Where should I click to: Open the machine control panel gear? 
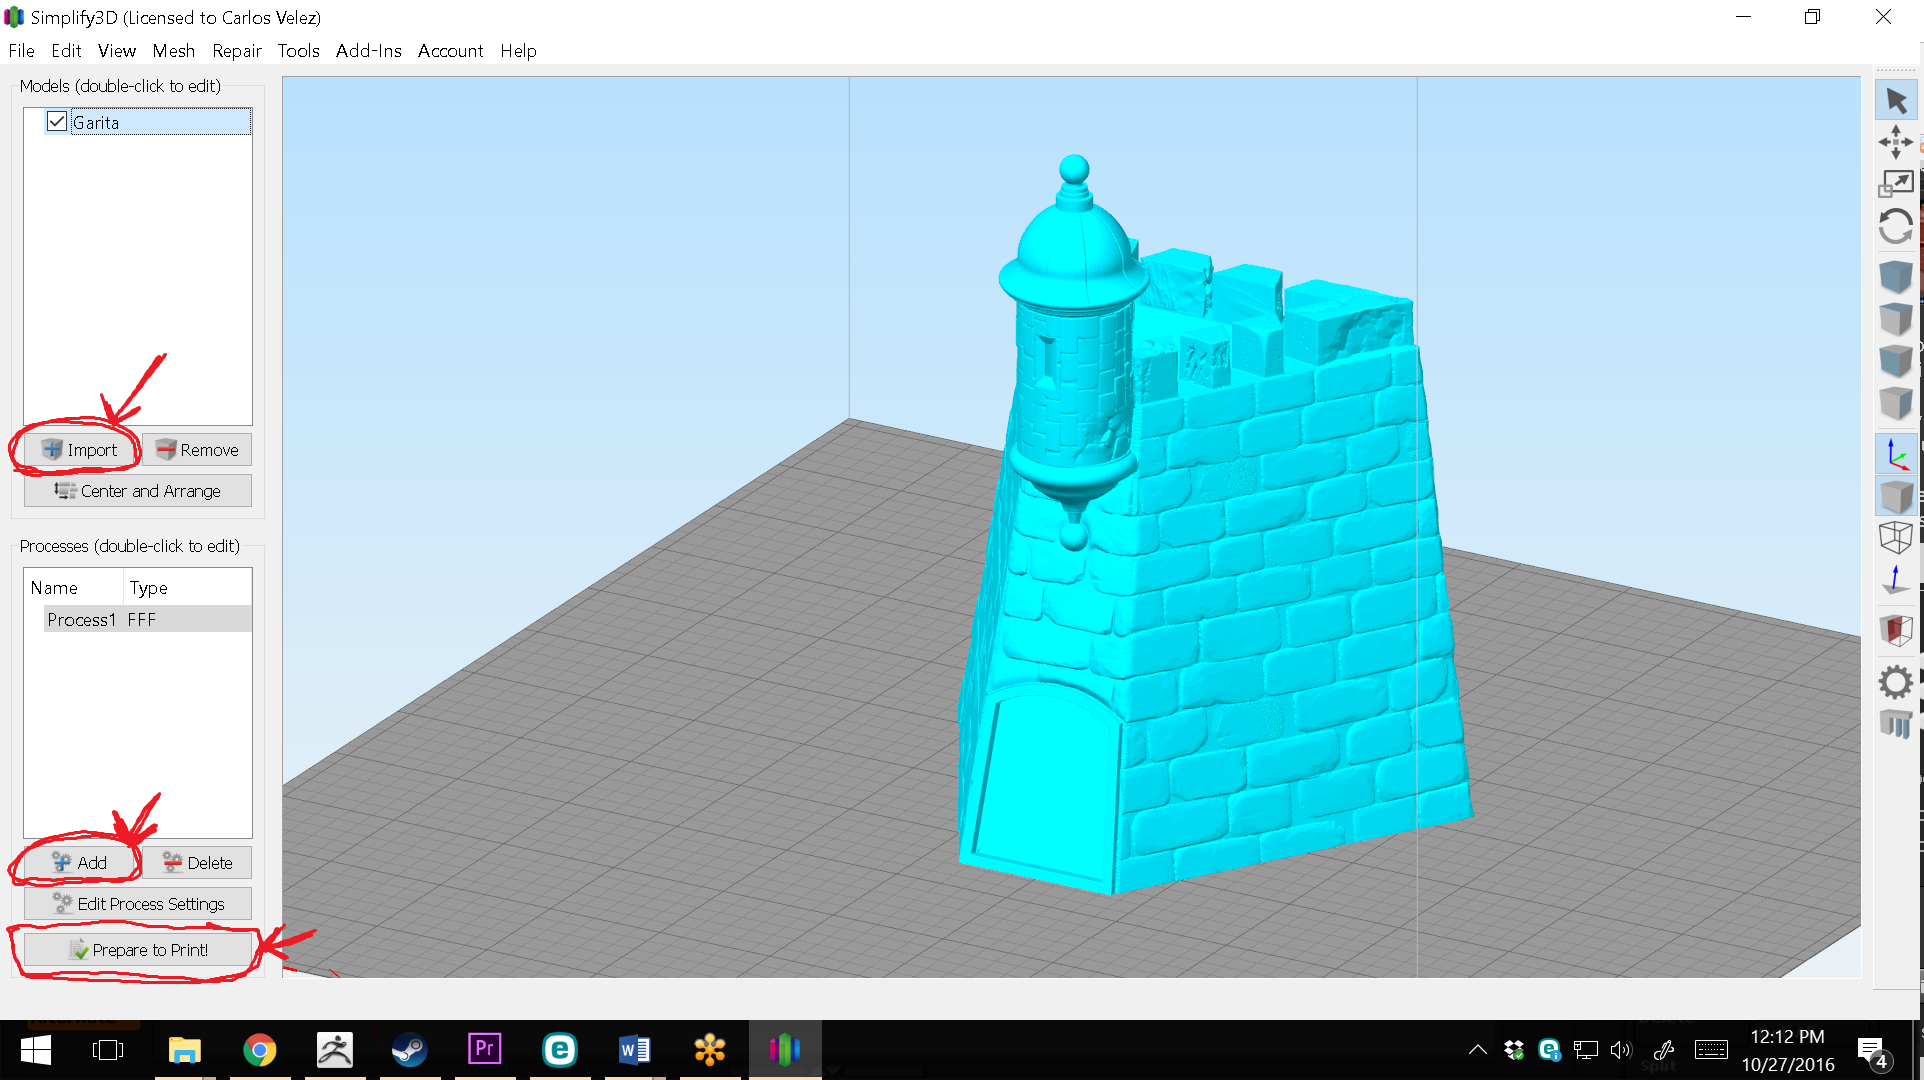pos(1896,683)
